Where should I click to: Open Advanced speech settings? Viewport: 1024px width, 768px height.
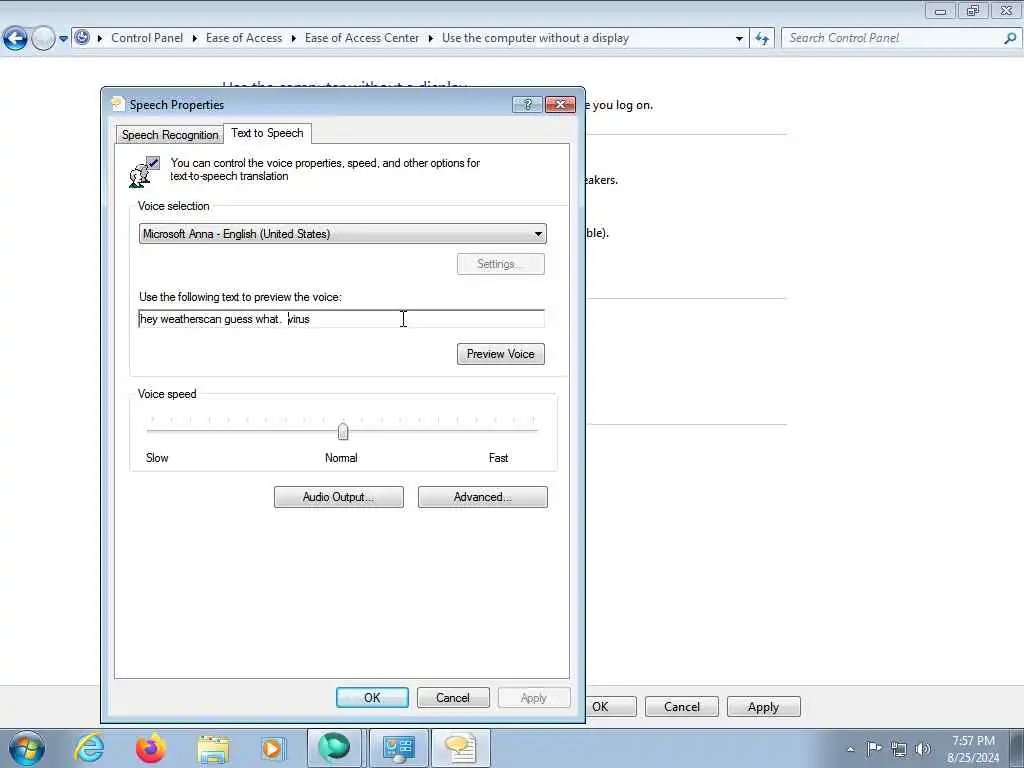pos(483,497)
